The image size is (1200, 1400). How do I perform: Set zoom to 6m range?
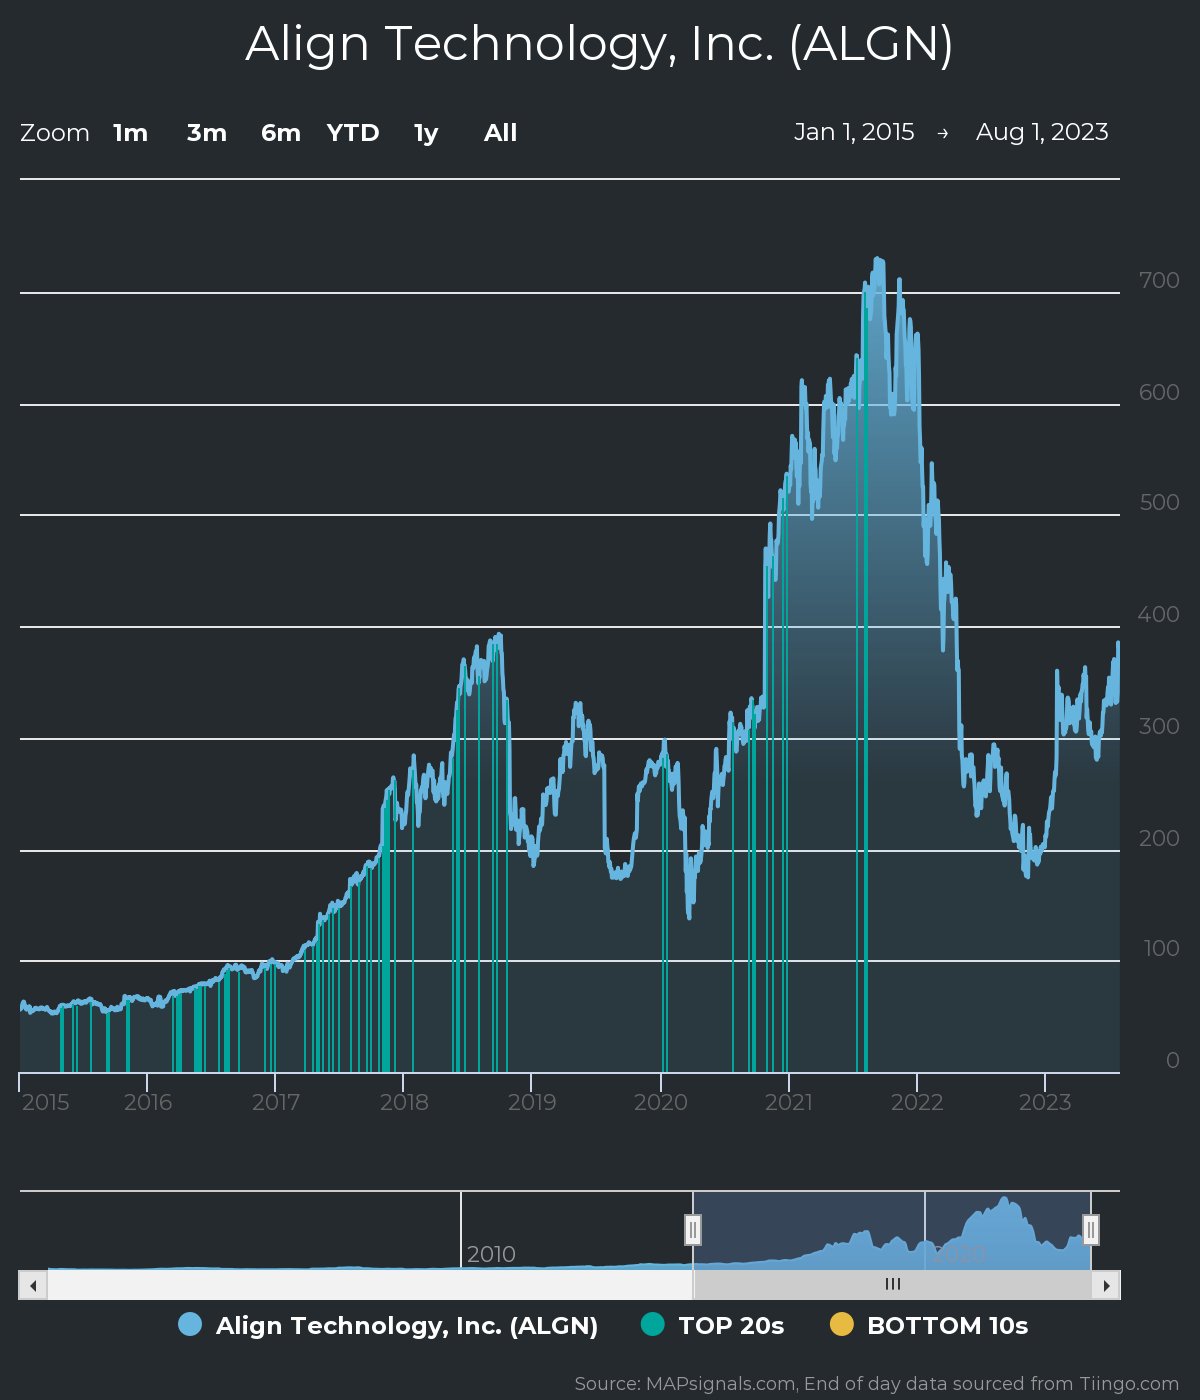[281, 133]
